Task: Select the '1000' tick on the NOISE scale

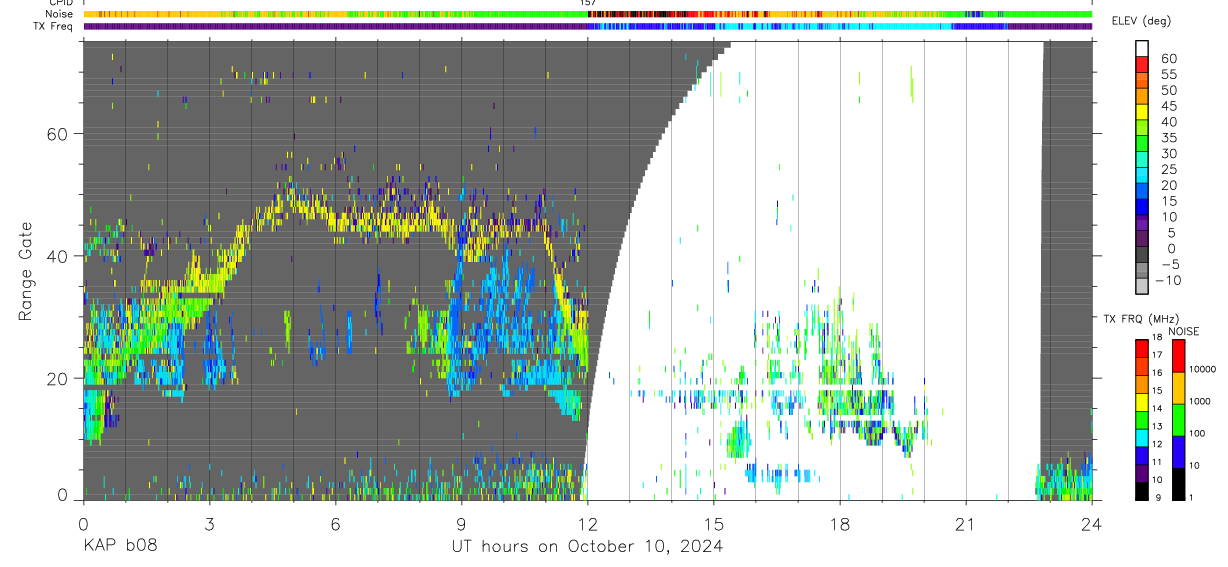Action: 1200,401
